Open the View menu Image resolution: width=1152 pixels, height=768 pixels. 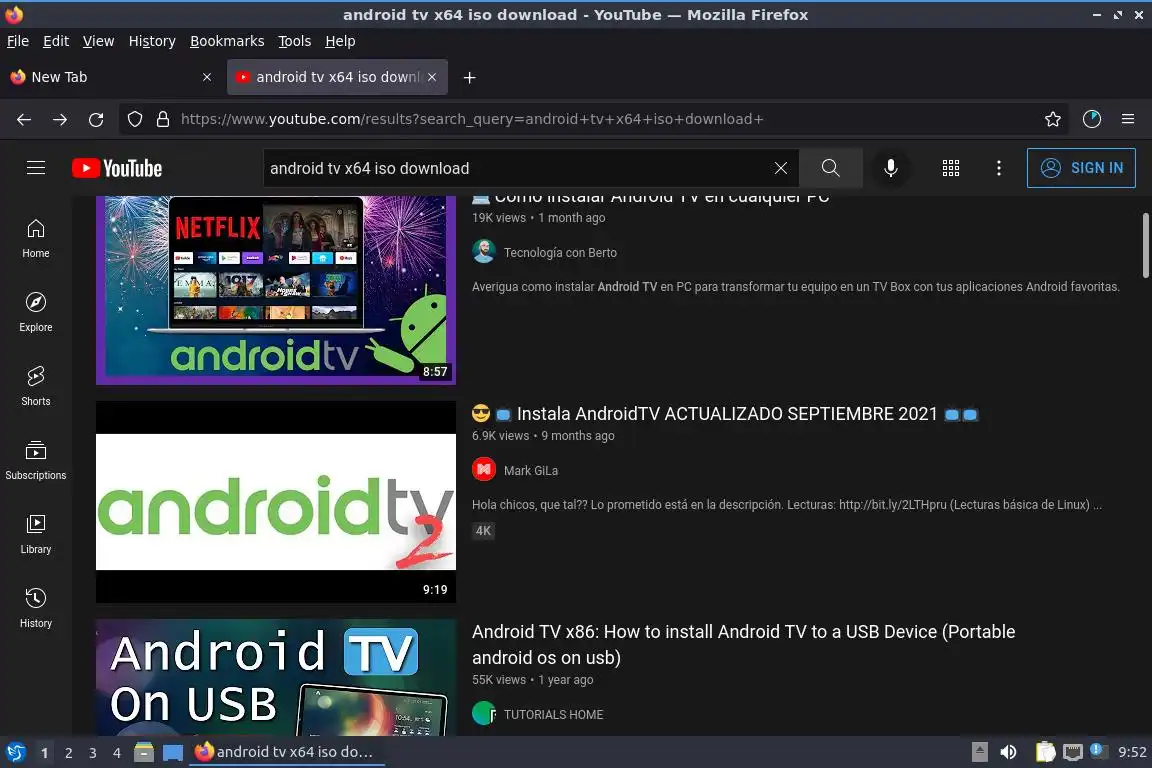(98, 41)
